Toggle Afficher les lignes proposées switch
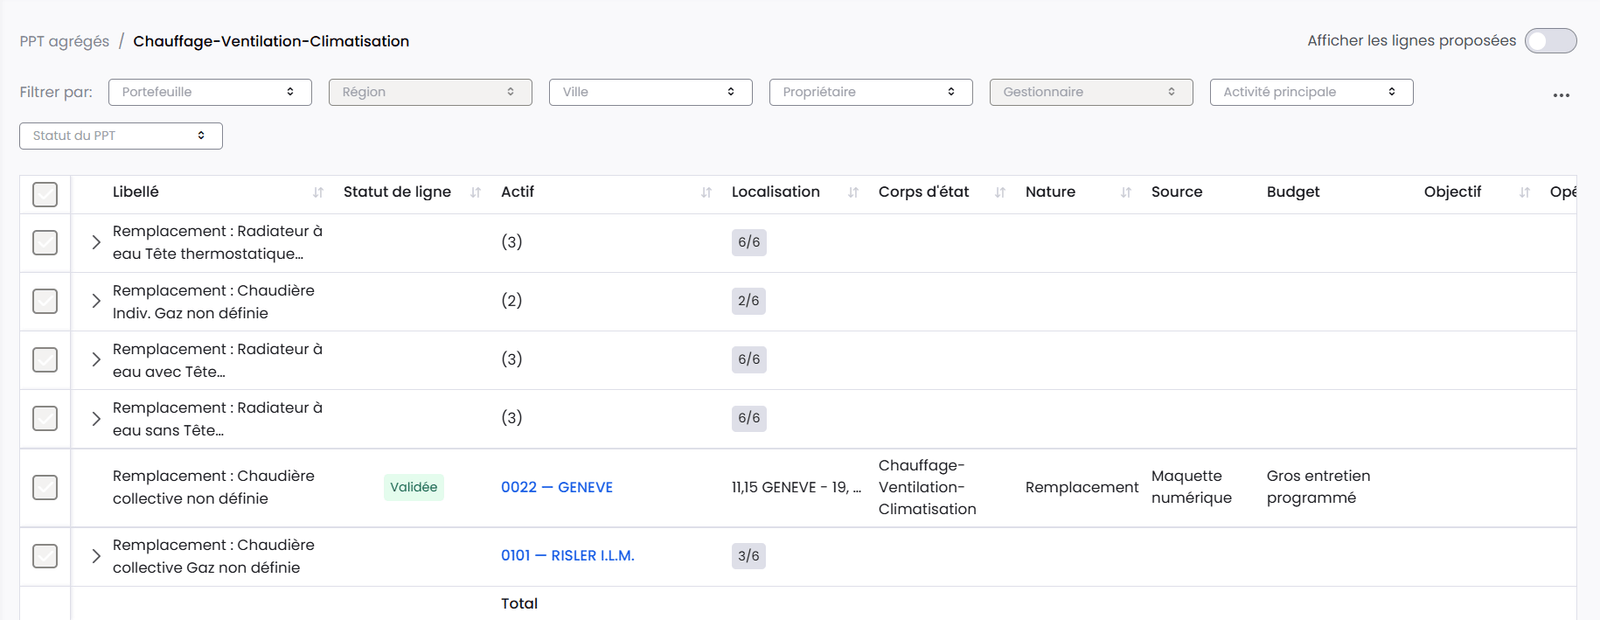 [x=1551, y=41]
